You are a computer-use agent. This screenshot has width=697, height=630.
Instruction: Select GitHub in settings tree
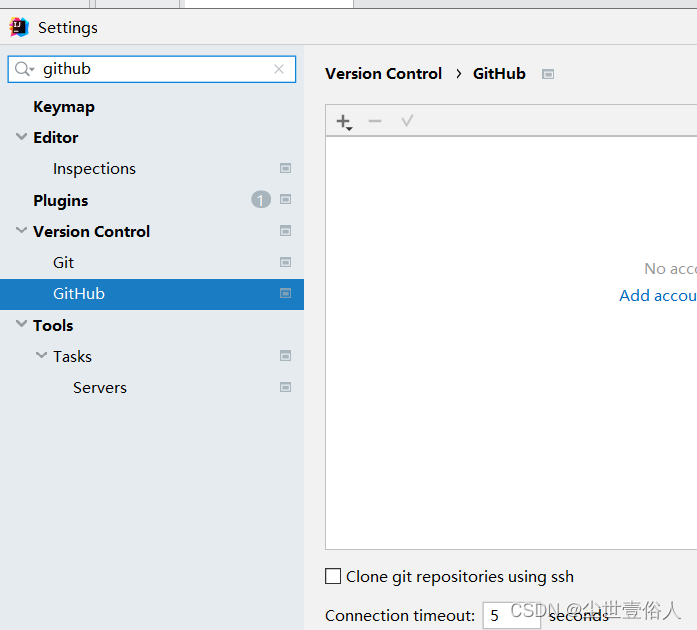[x=152, y=294]
